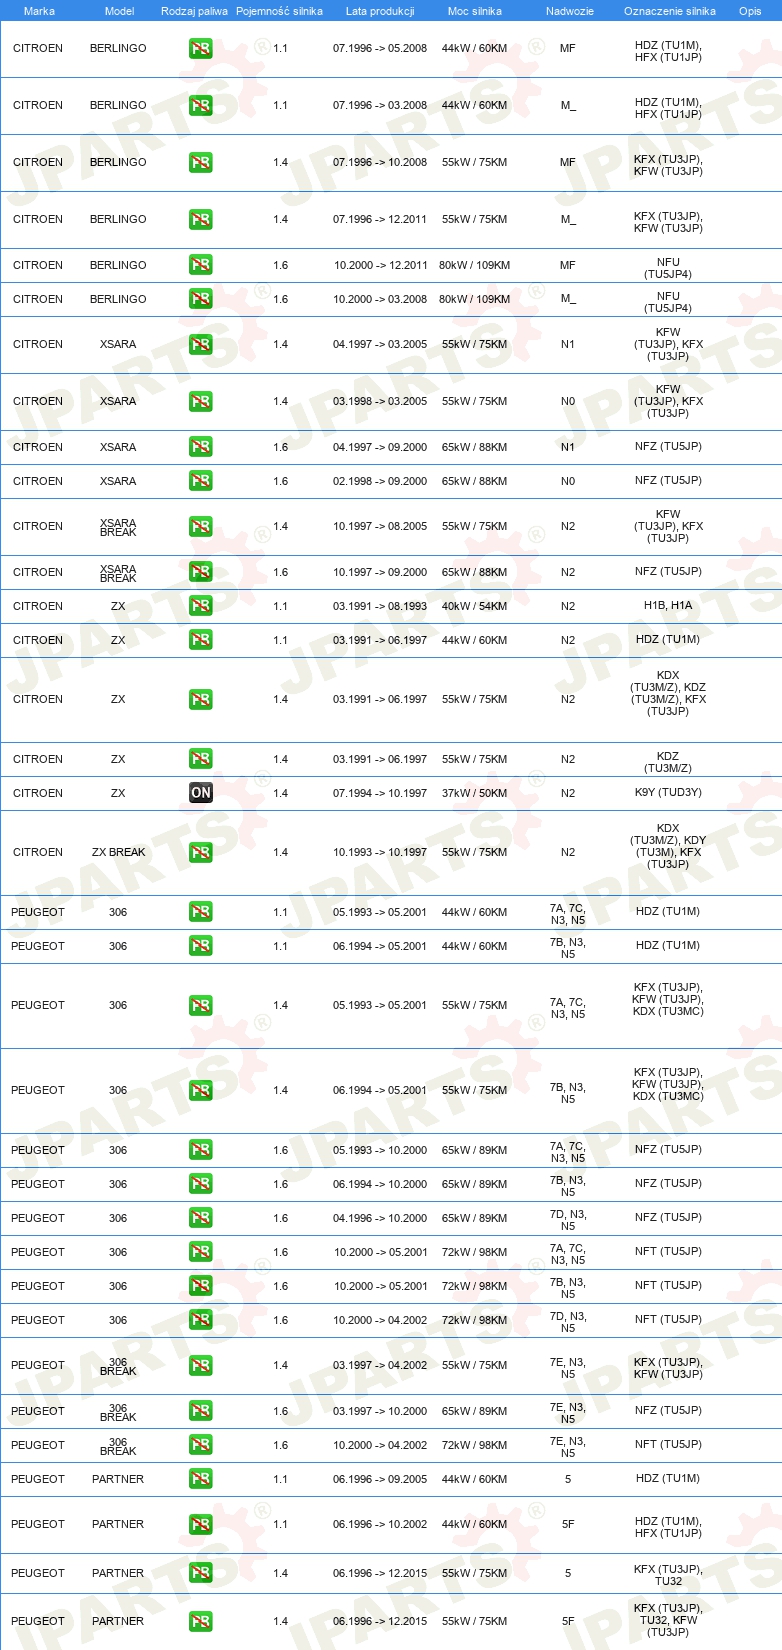Select date range 06.1996 -> 09.2005
Viewport: 782px width, 1650px height.
coord(380,1479)
